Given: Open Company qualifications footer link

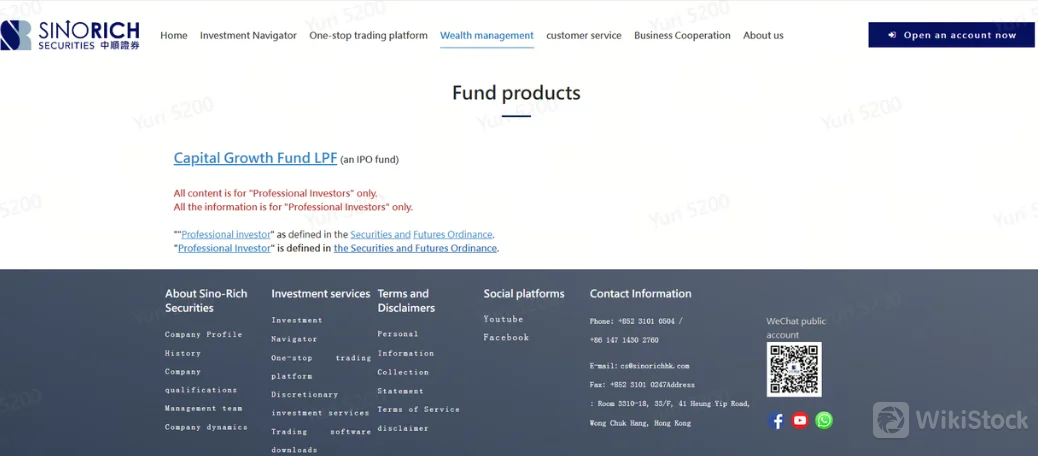Looking at the screenshot, I should (x=201, y=381).
